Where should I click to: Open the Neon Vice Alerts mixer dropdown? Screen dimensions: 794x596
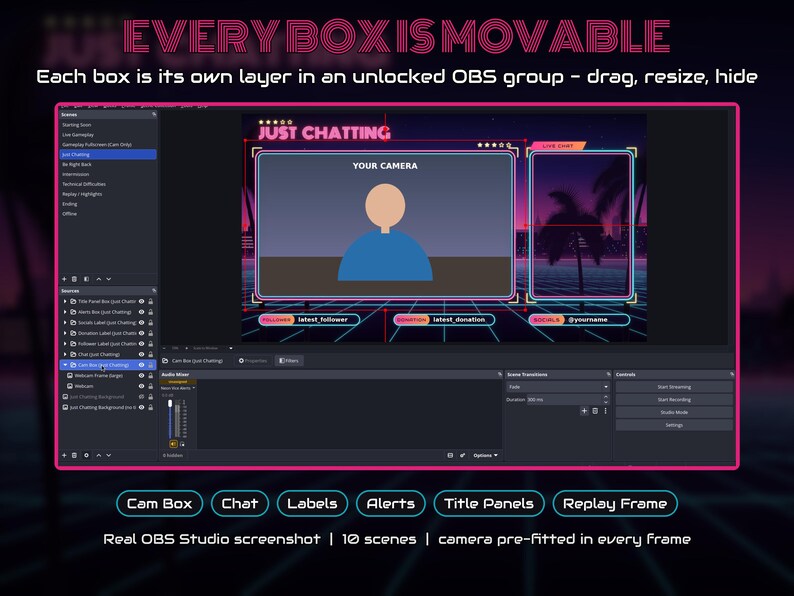click(178, 388)
